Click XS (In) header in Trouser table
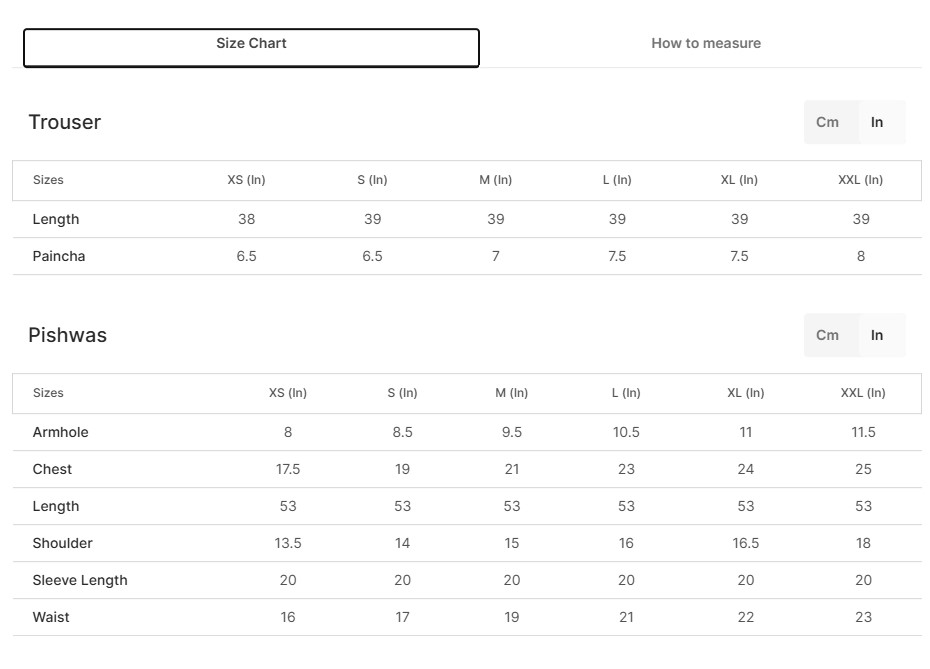930x669 pixels. pyautogui.click(x=246, y=180)
